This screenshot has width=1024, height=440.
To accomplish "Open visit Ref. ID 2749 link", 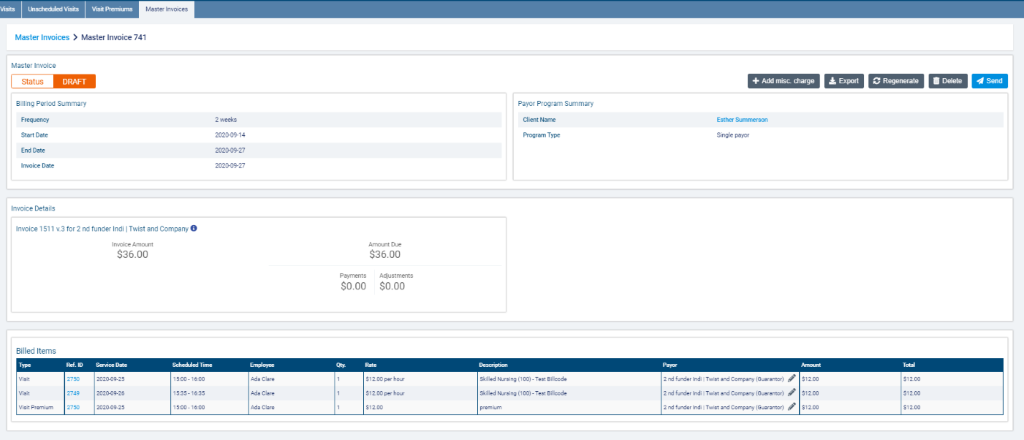I will (72, 393).
